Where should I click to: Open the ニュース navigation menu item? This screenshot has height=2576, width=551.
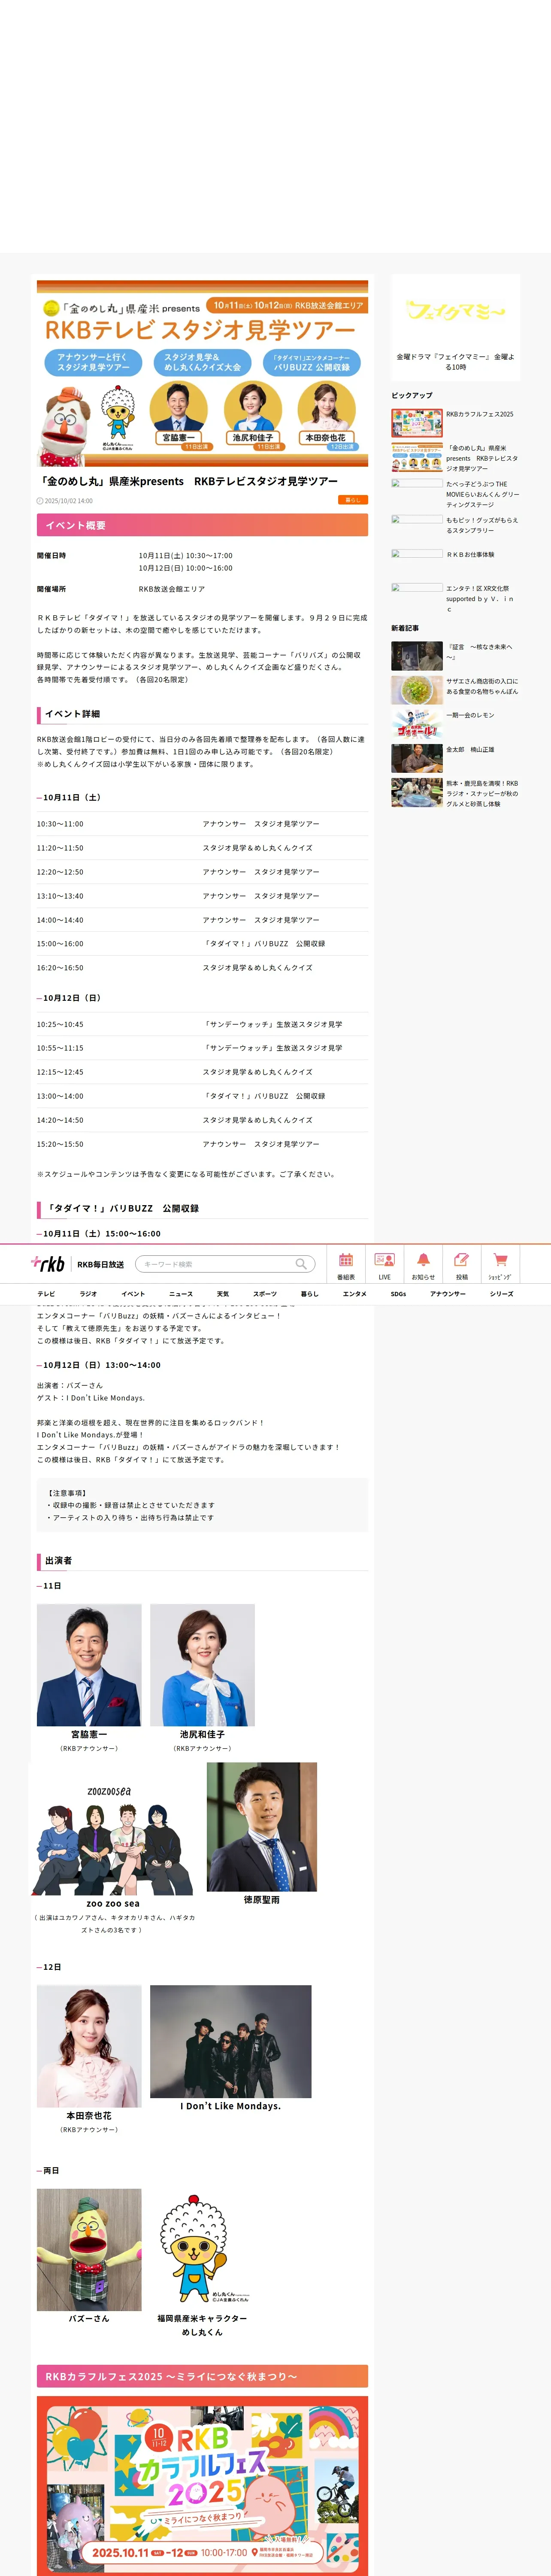coord(181,1294)
